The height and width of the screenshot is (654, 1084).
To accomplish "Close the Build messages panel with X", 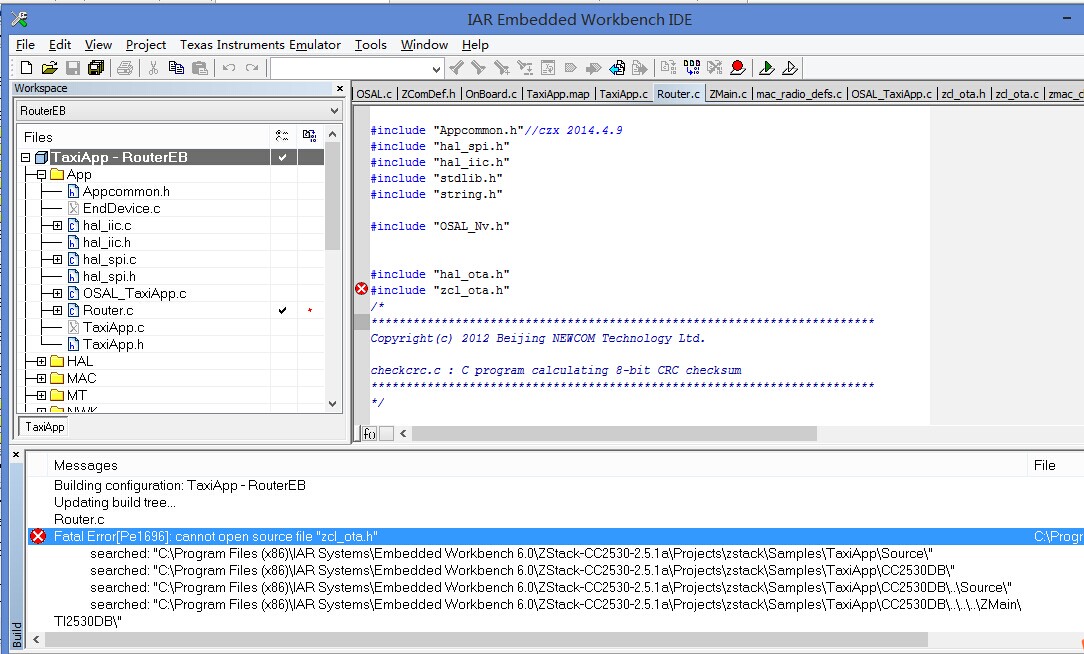I will pyautogui.click(x=17, y=454).
